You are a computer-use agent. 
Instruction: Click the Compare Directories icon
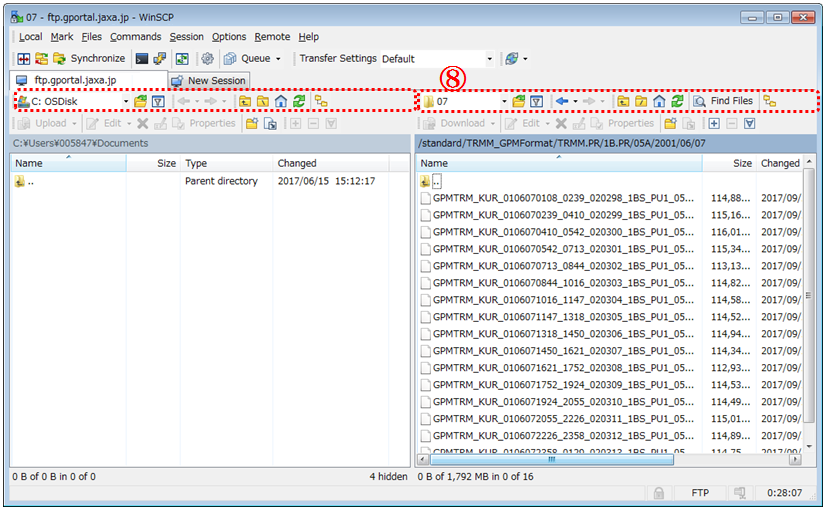(24, 59)
